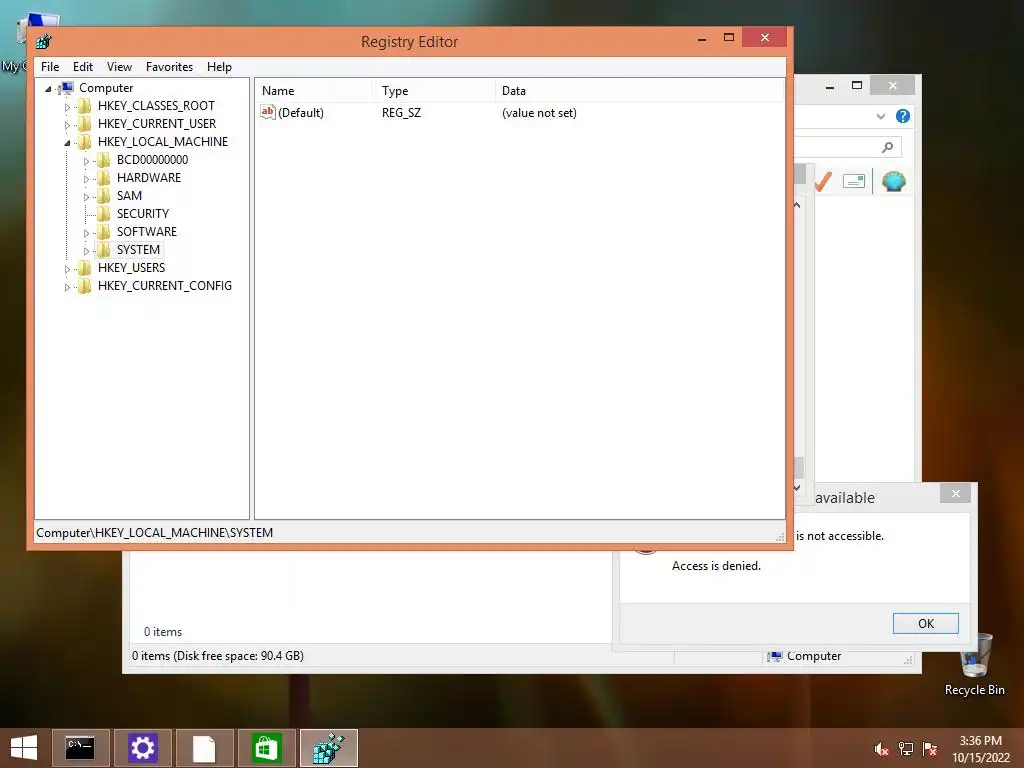This screenshot has width=1024, height=768.
Task: Click the SYSTEM folder icon
Action: click(x=103, y=249)
